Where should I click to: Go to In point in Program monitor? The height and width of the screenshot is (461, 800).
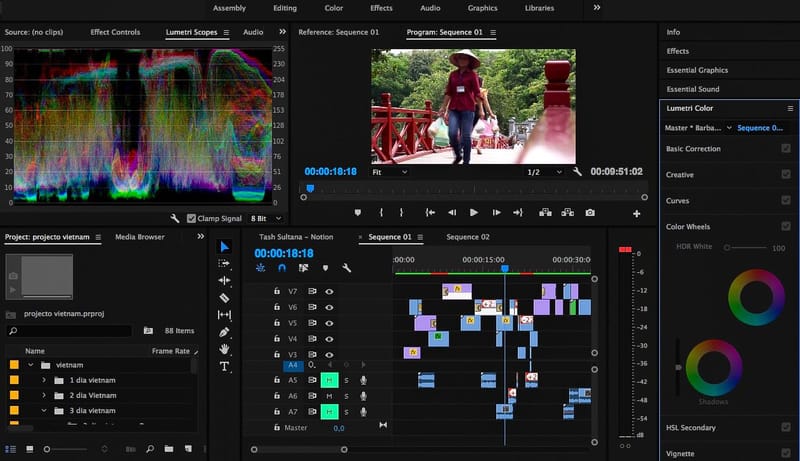click(430, 213)
